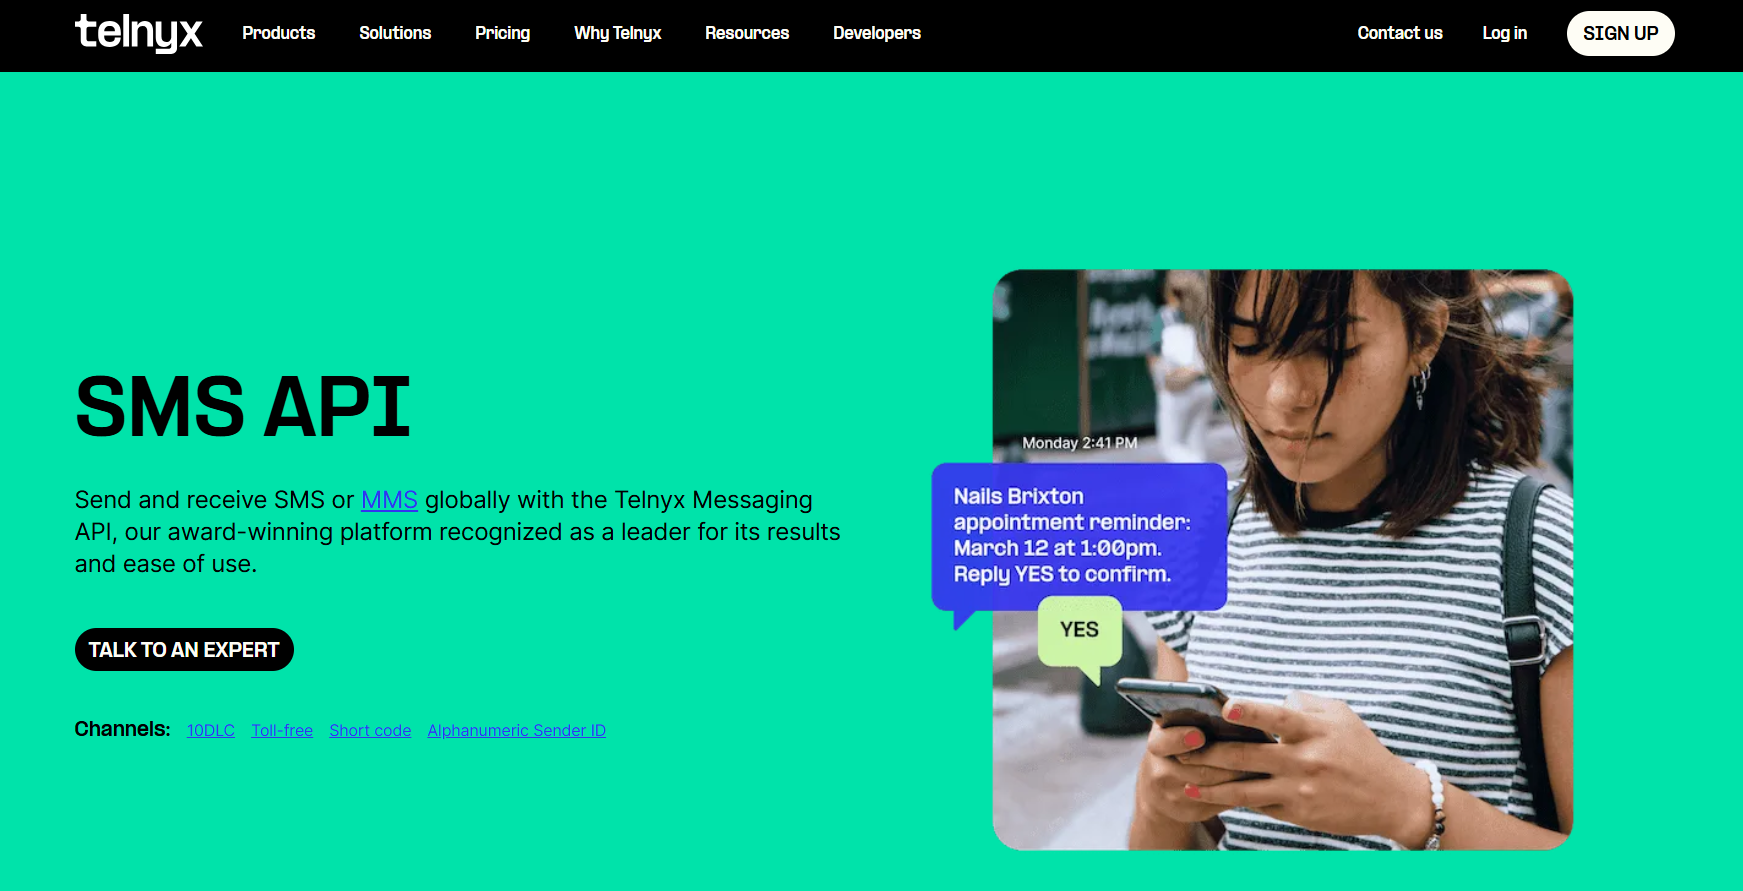1743x891 pixels.
Task: Open the Products menu
Action: (278, 33)
